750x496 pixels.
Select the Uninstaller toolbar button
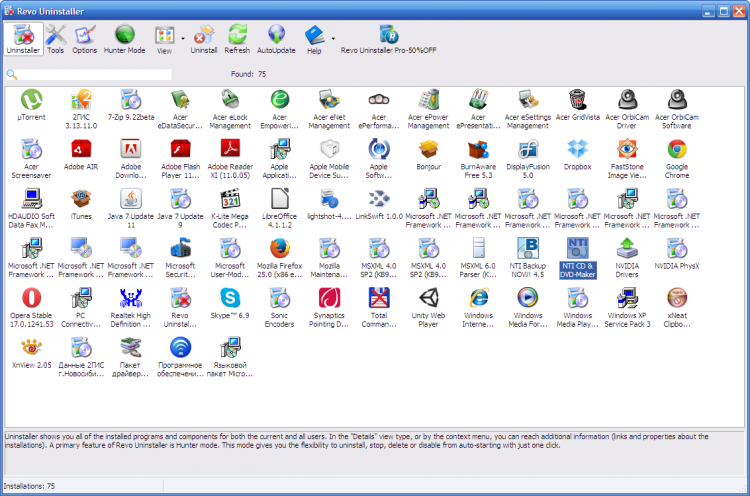point(23,39)
